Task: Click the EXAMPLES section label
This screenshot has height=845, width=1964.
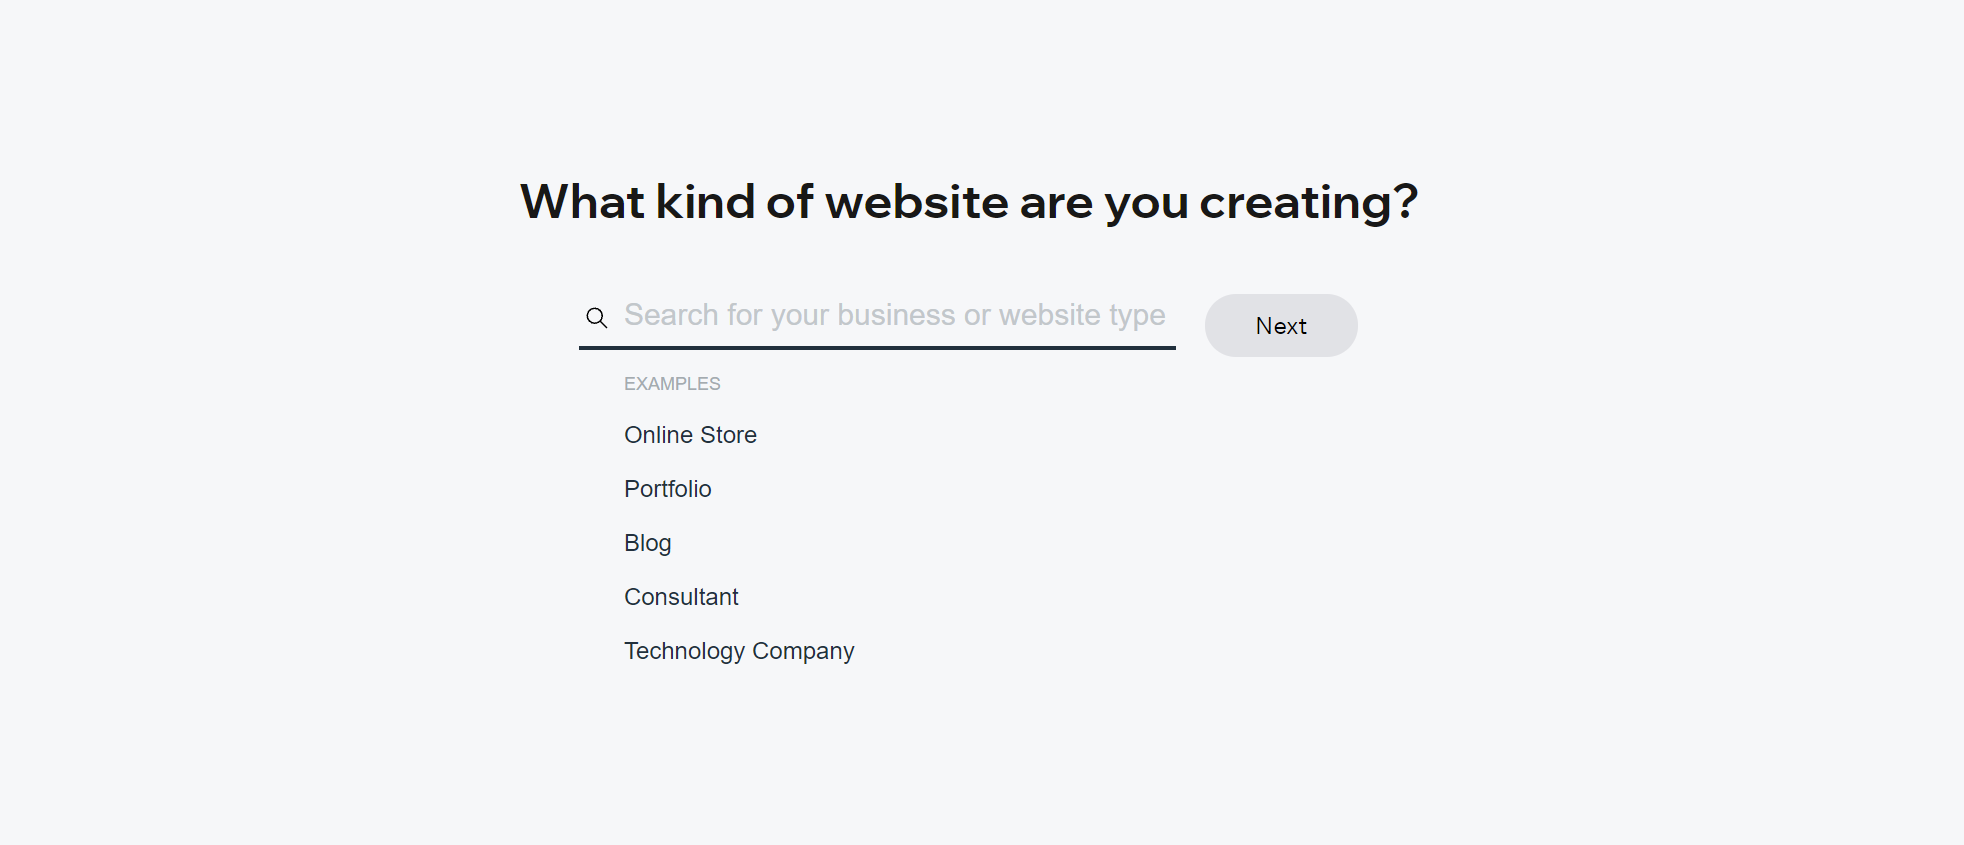Action: point(672,384)
